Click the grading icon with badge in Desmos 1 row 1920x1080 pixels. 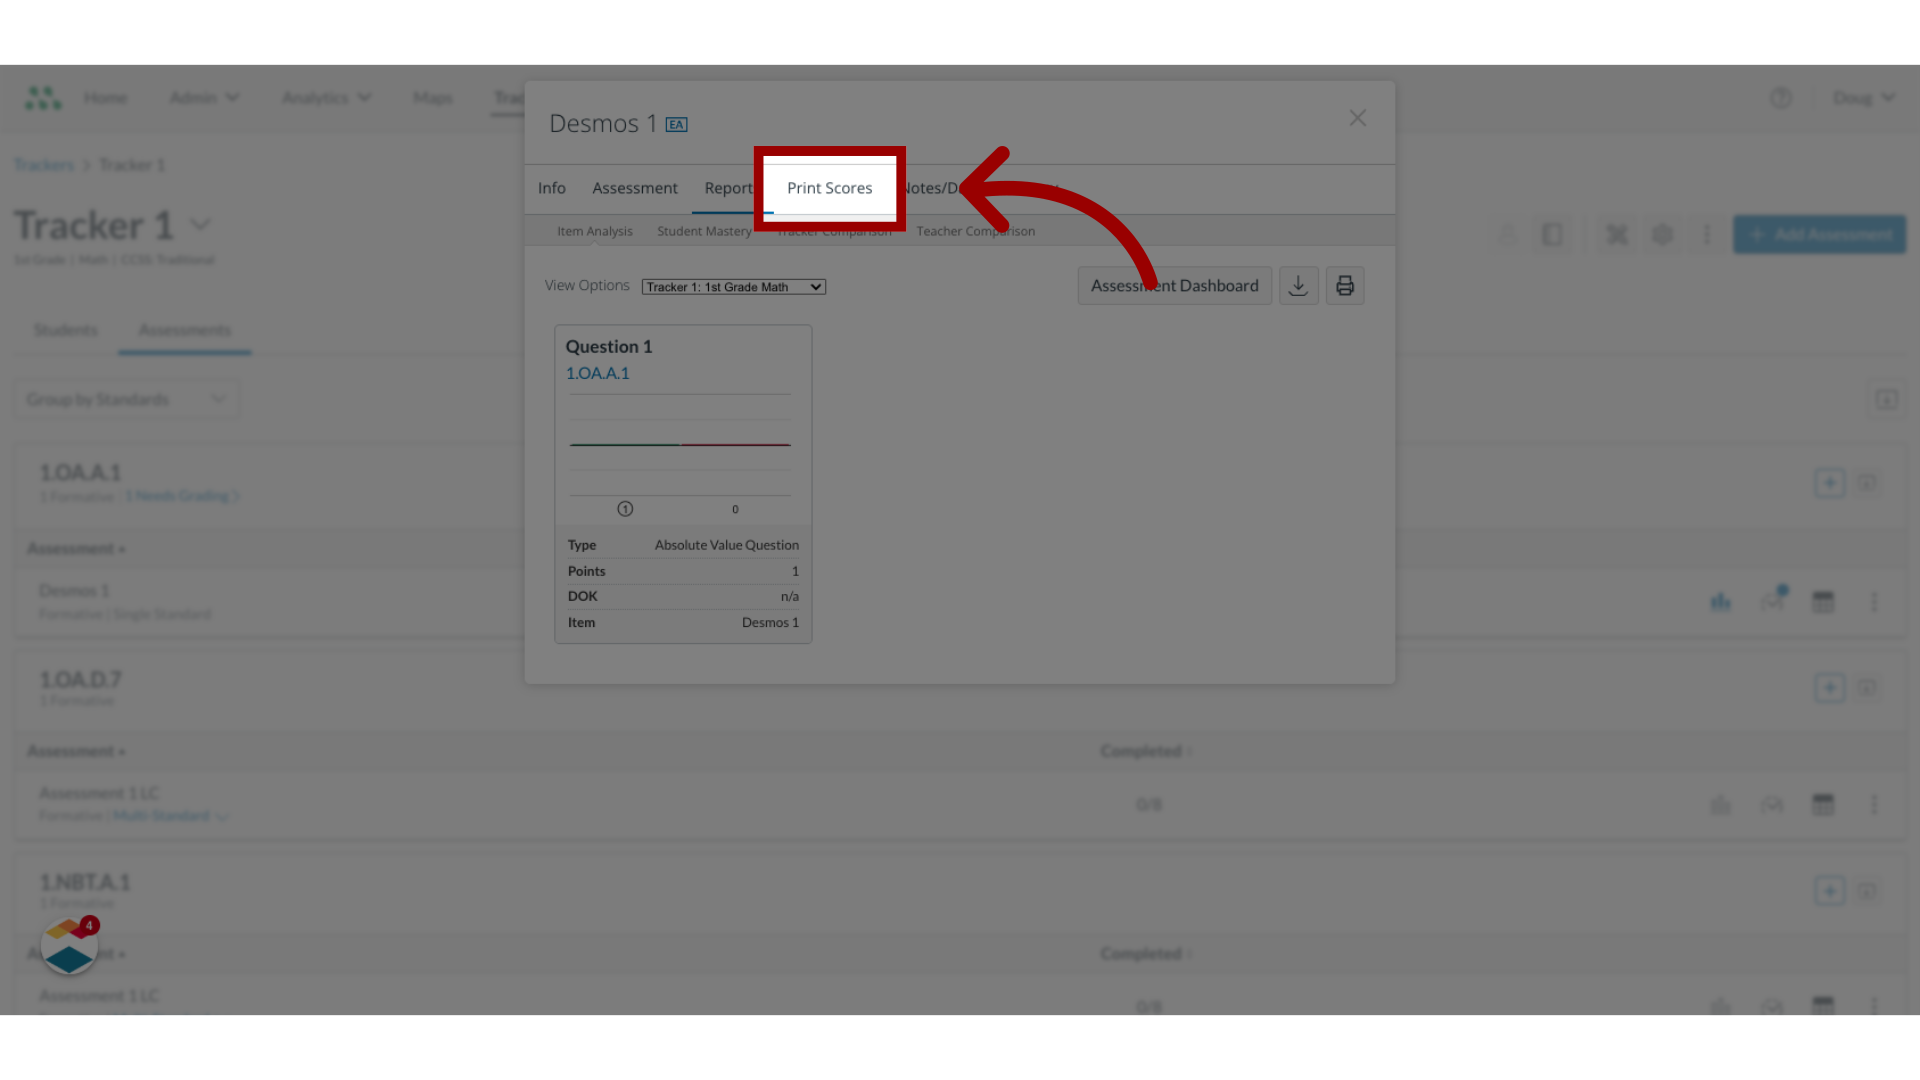tap(1773, 600)
